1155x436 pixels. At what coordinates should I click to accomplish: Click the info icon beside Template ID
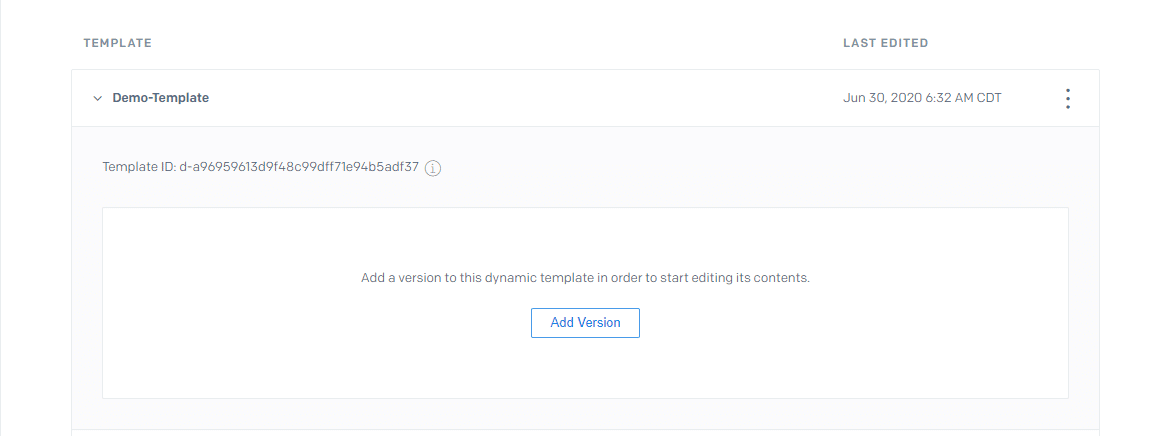coord(433,168)
